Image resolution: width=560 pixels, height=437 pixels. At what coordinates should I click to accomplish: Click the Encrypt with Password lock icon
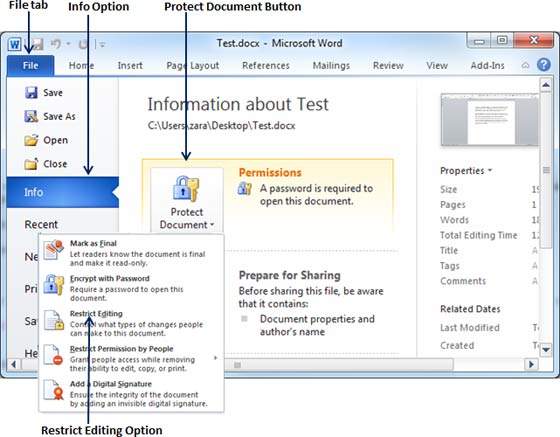tap(54, 285)
